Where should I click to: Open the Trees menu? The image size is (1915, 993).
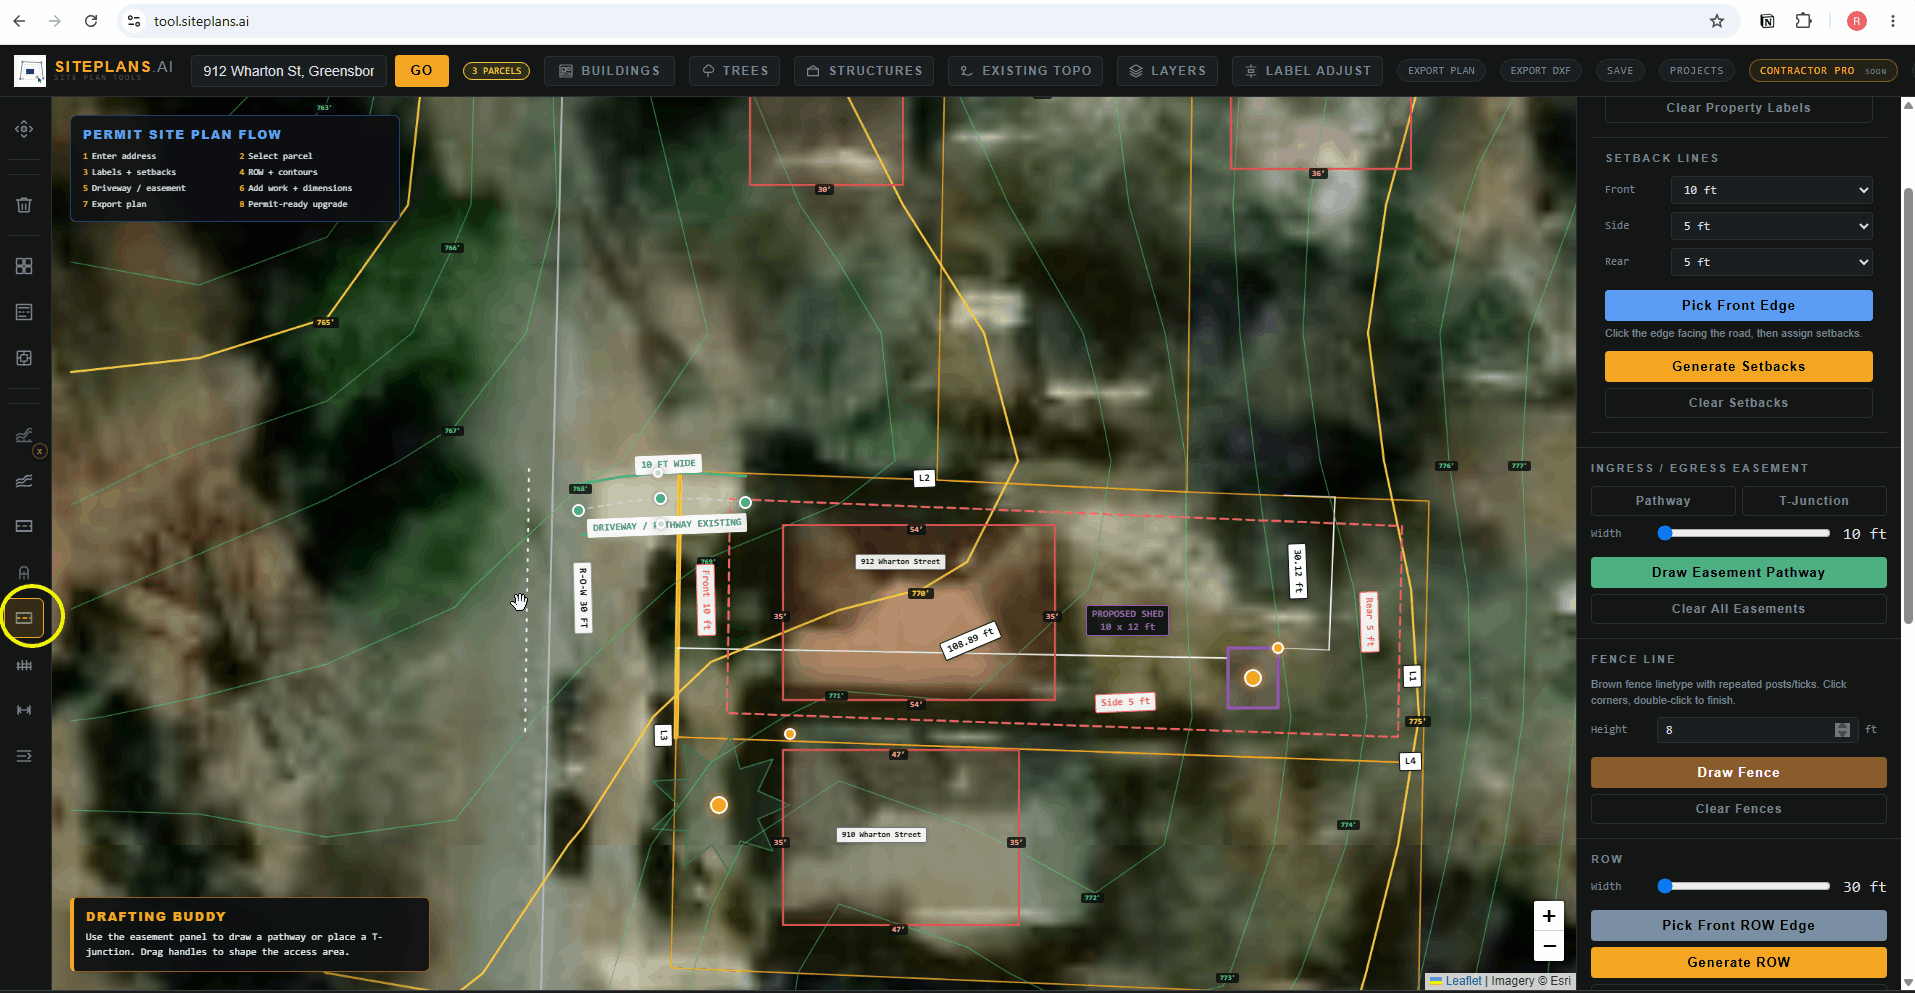tap(735, 71)
